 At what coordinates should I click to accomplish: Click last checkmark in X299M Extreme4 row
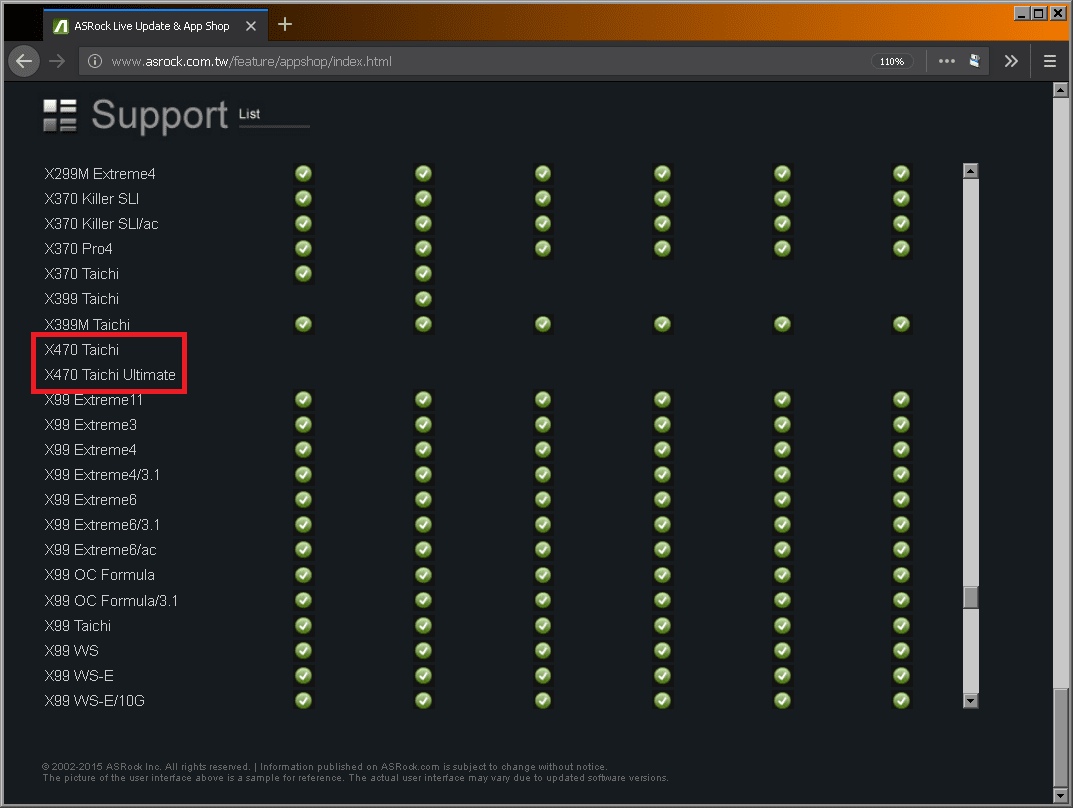click(x=901, y=174)
